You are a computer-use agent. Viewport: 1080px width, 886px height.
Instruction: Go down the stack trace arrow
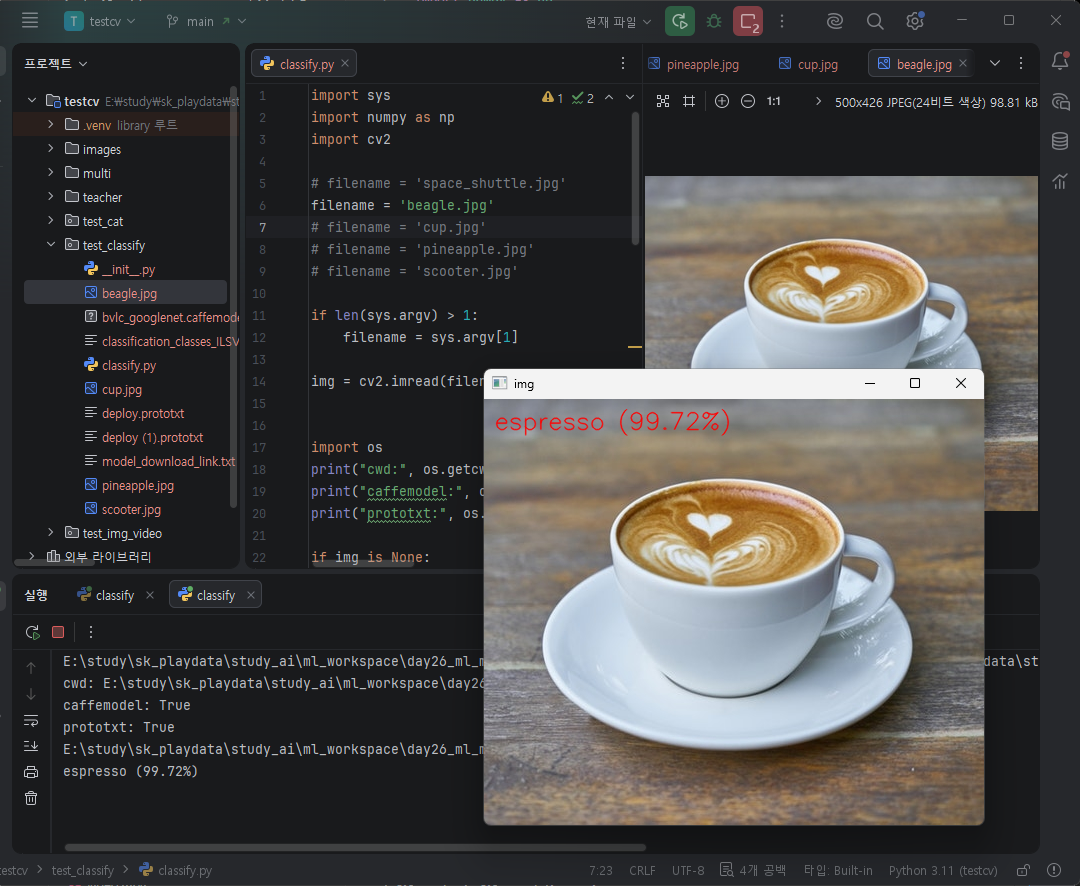[x=31, y=694]
